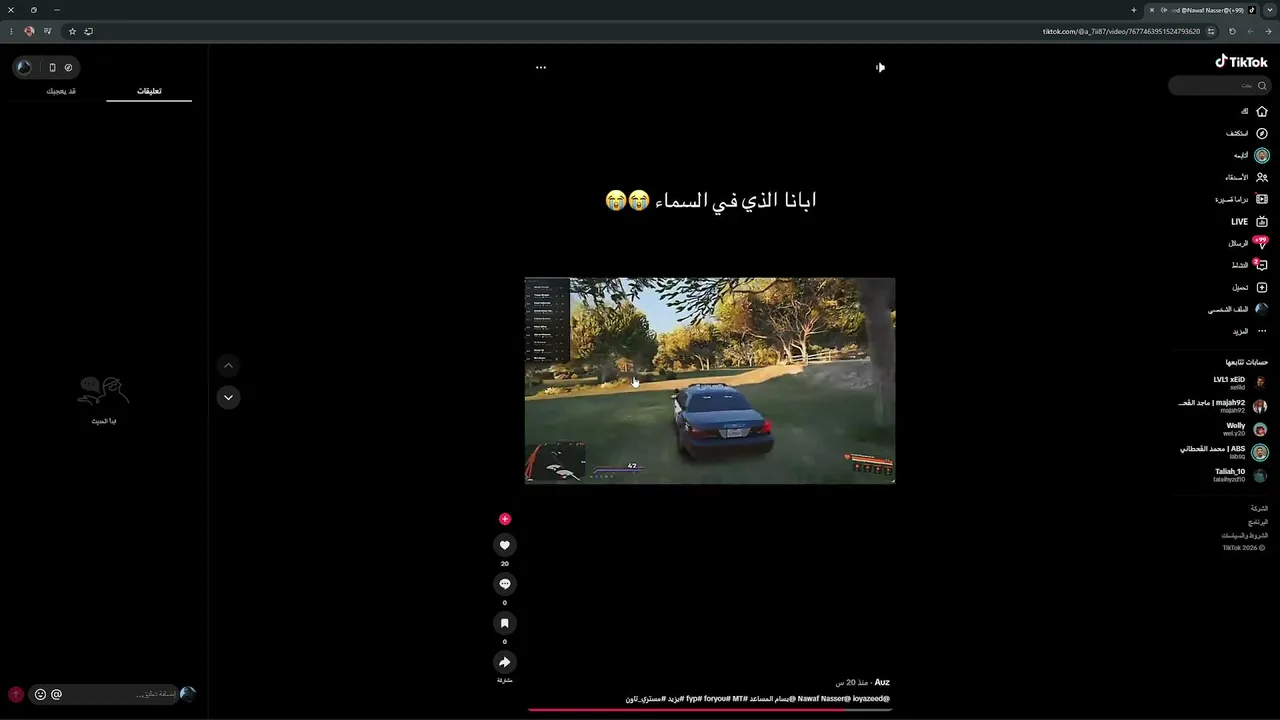This screenshot has height=720, width=1280.
Task: Click the site info icon in the address bar
Action: [x=1211, y=31]
